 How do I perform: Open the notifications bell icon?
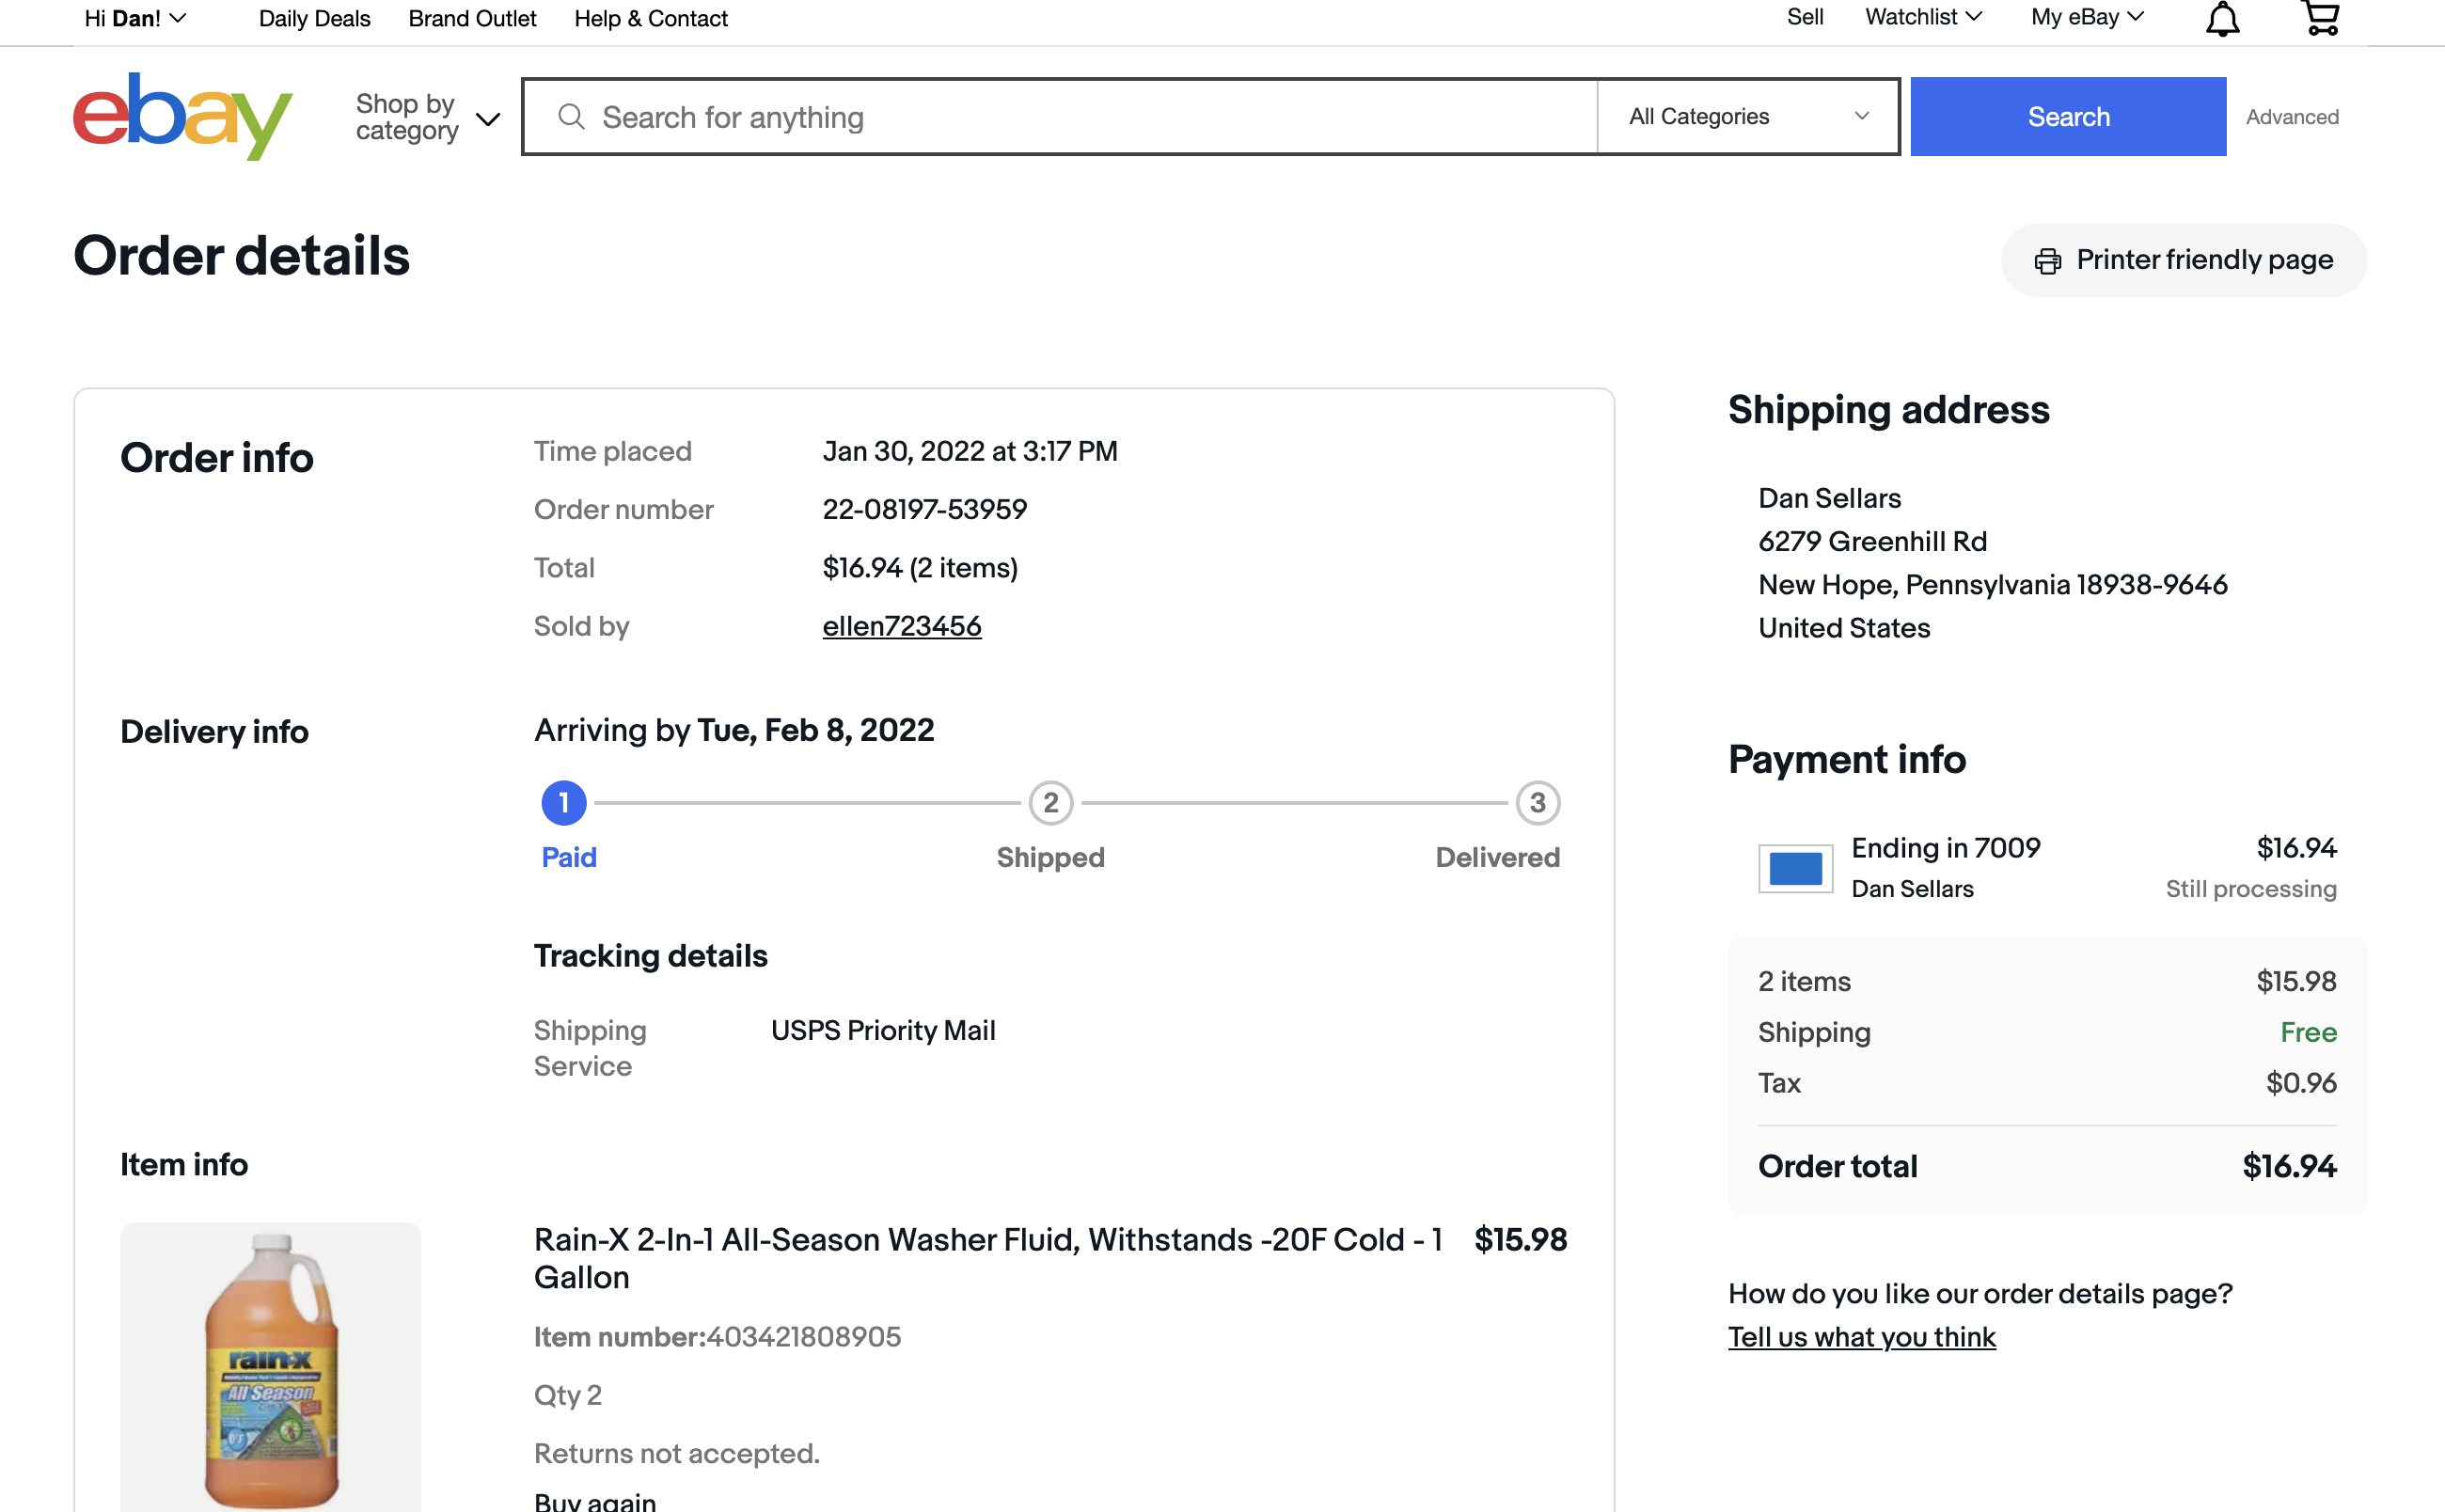pos(2222,18)
